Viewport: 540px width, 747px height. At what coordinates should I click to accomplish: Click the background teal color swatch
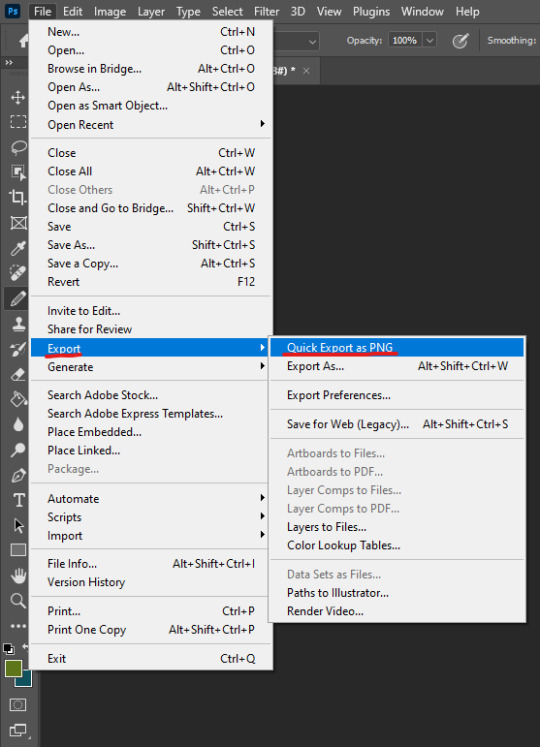tap(26, 680)
